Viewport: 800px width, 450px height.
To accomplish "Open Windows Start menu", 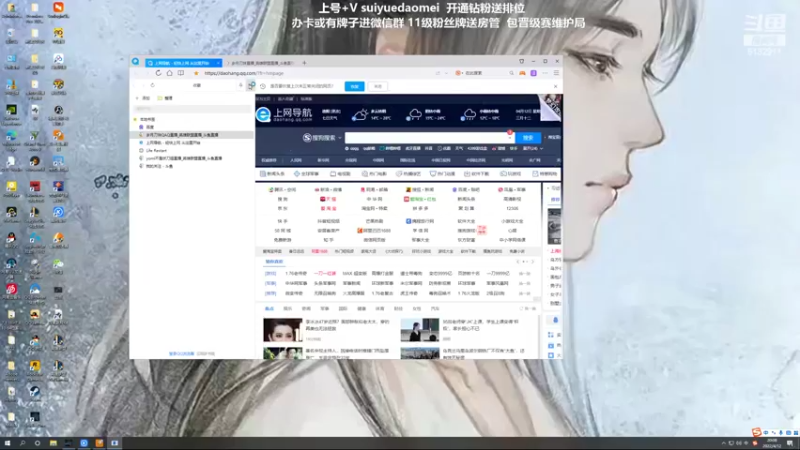I will click(x=7, y=443).
